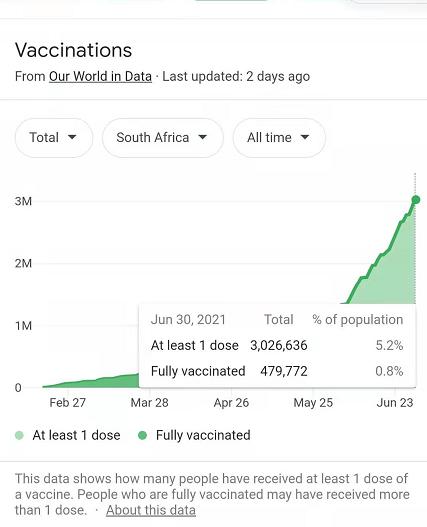427x527 pixels.
Task: Click the dark green Fully vaccinated legend dot
Action: coord(143,435)
